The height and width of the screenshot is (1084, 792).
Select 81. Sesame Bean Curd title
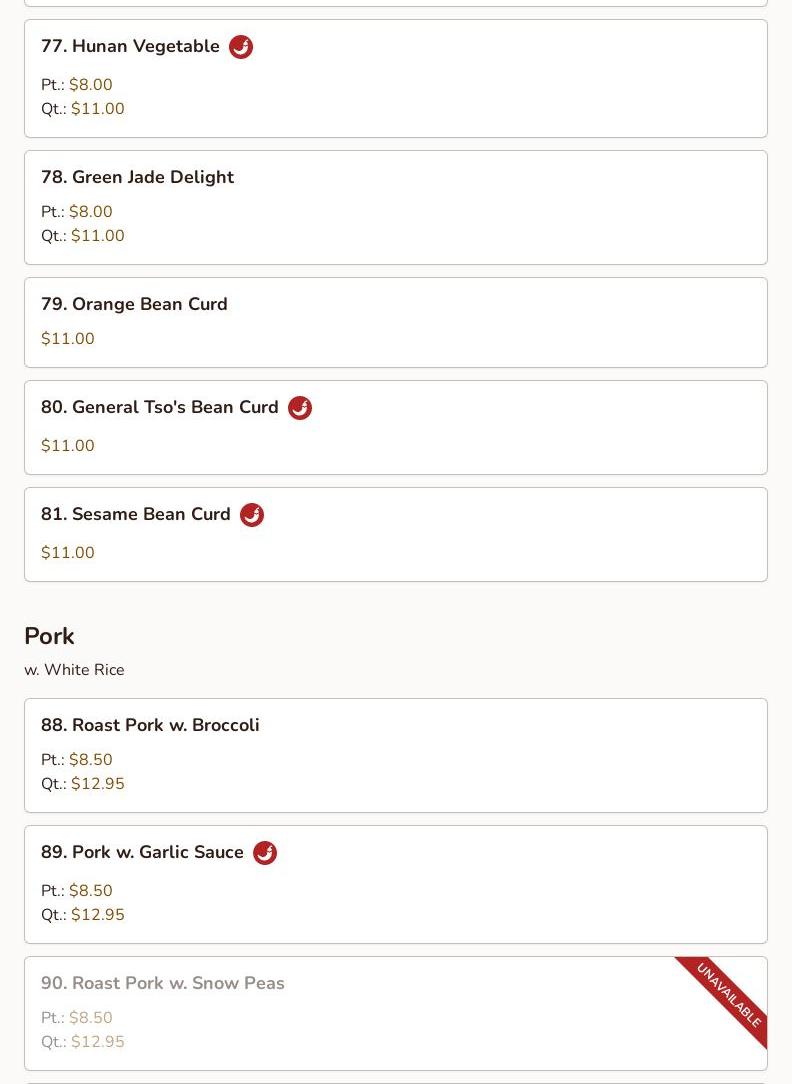tap(136, 515)
